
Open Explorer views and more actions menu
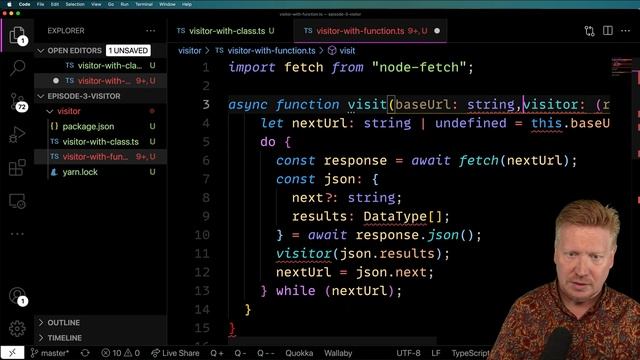pyautogui.click(x=151, y=31)
